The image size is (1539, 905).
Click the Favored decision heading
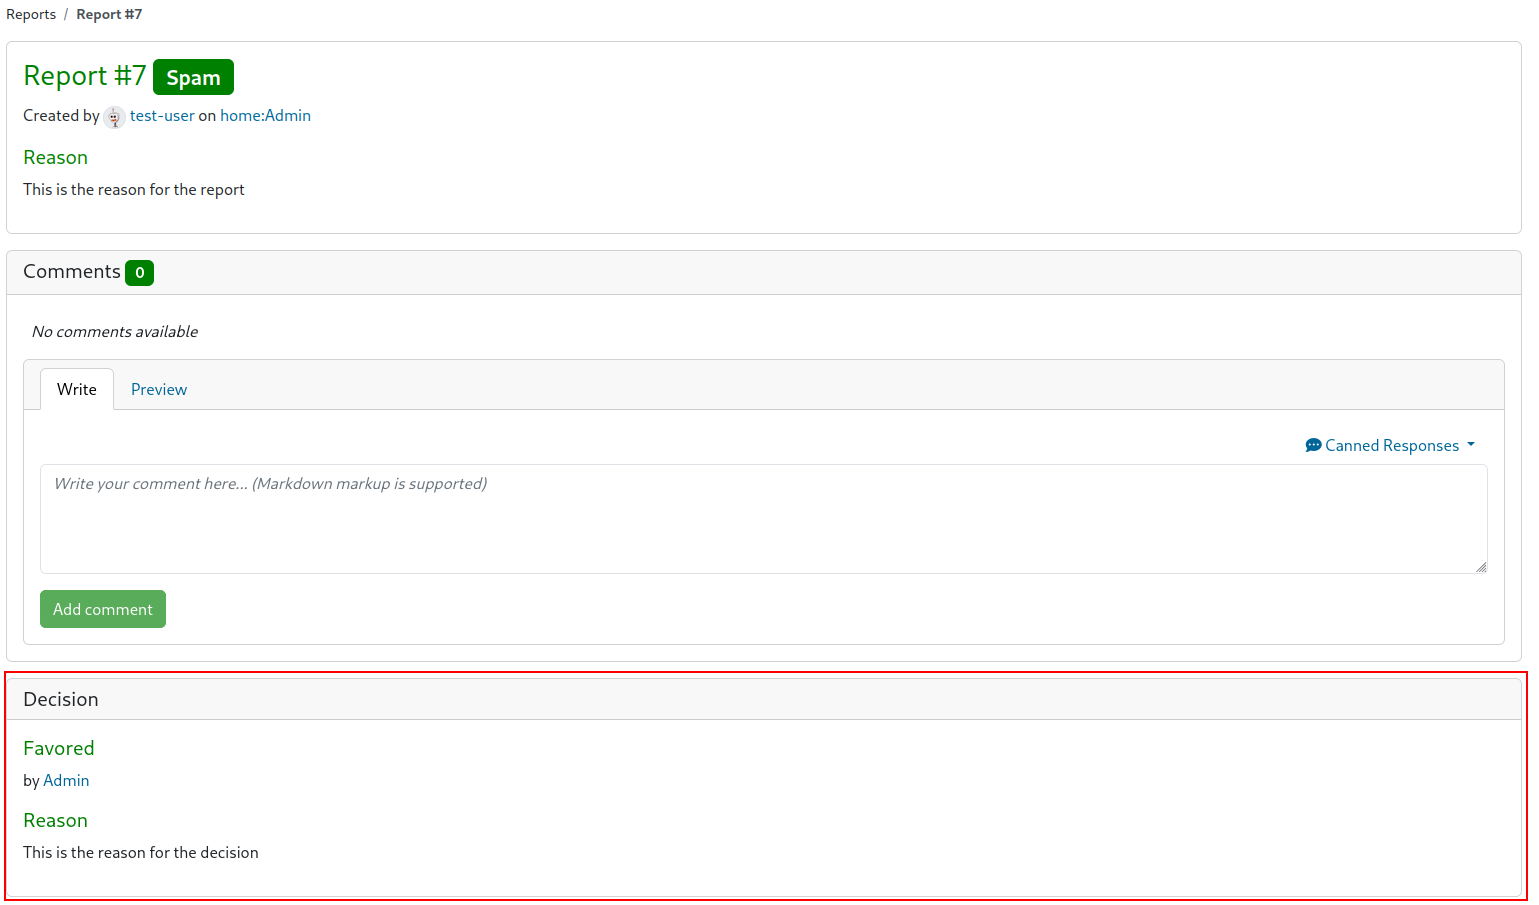coord(58,748)
